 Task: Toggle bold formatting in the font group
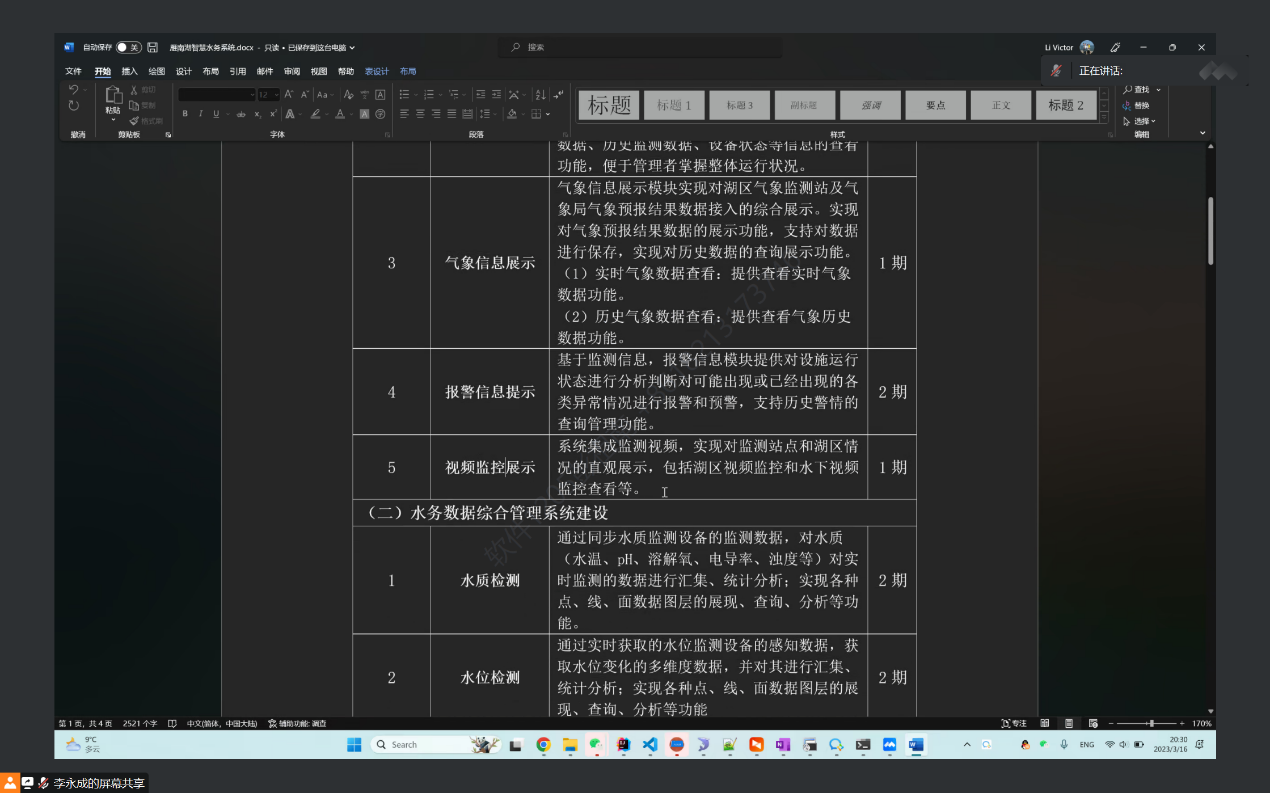185,114
